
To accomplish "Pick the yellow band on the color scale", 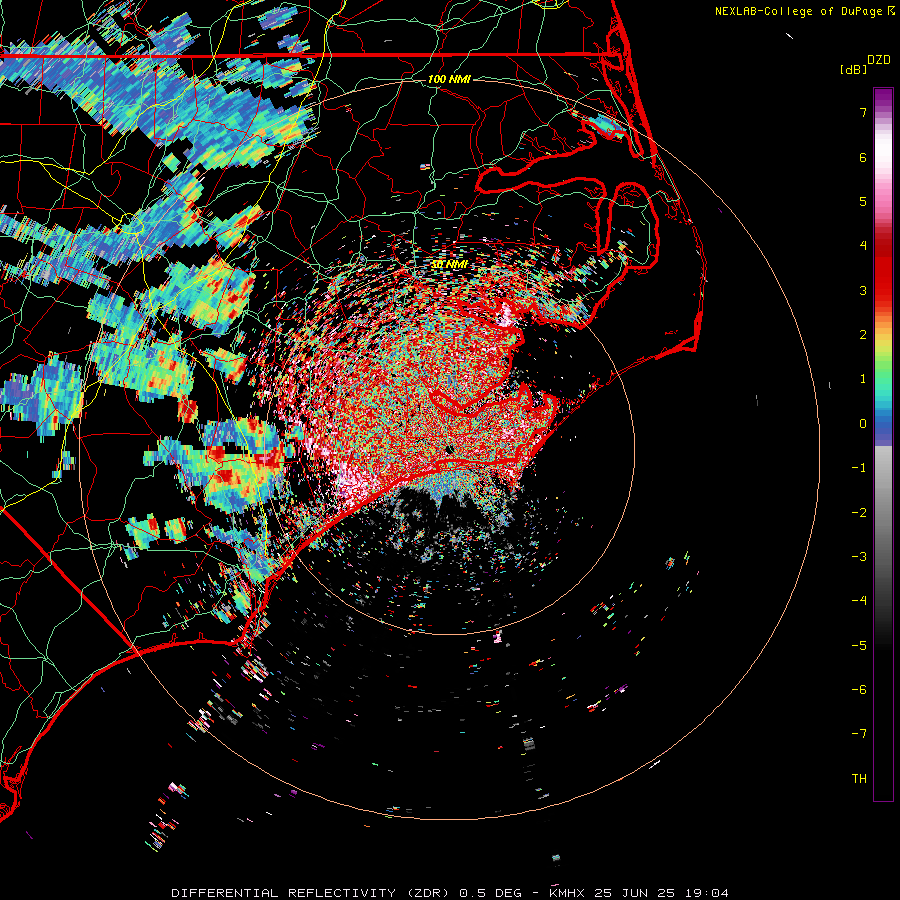I will click(x=883, y=343).
